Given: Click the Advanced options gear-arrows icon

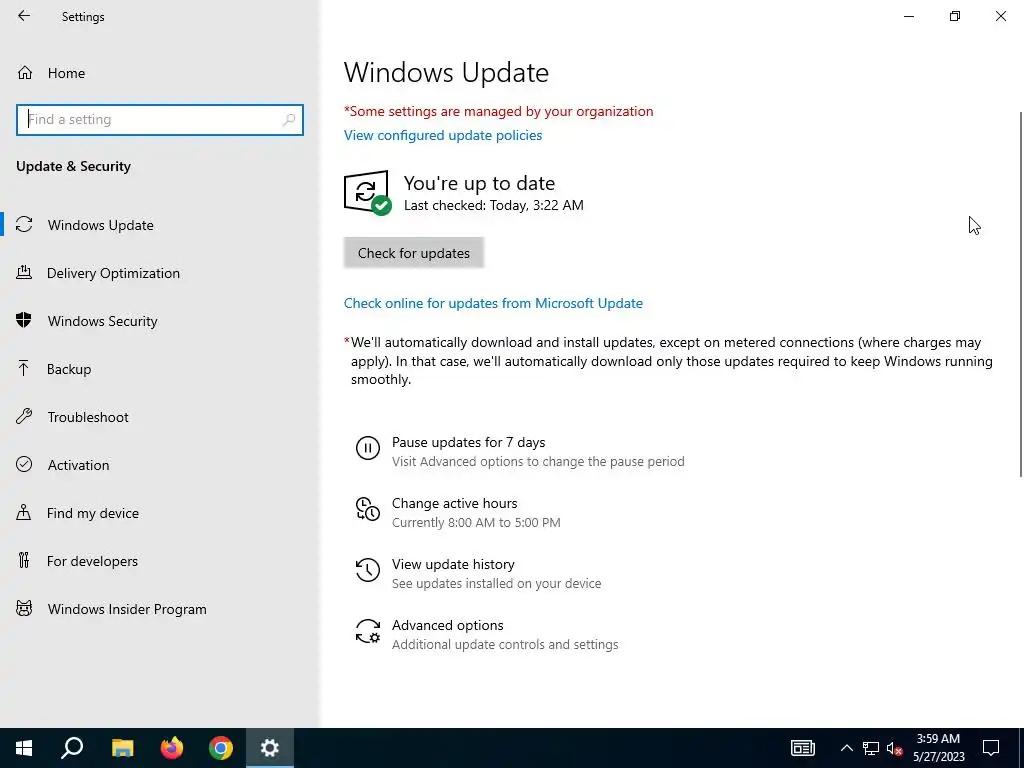Looking at the screenshot, I should pyautogui.click(x=368, y=632).
